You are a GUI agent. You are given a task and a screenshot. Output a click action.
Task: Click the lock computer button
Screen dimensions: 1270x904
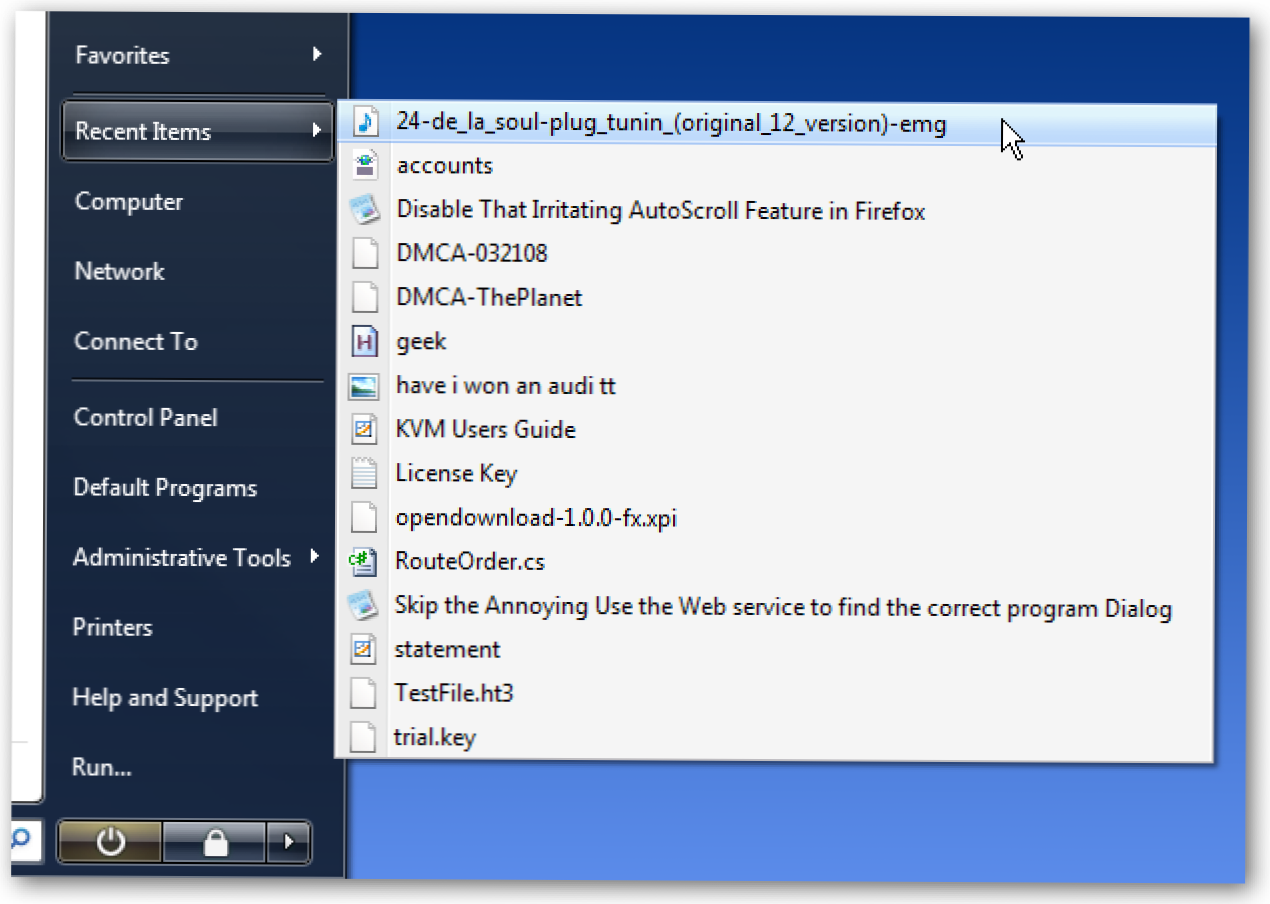215,843
